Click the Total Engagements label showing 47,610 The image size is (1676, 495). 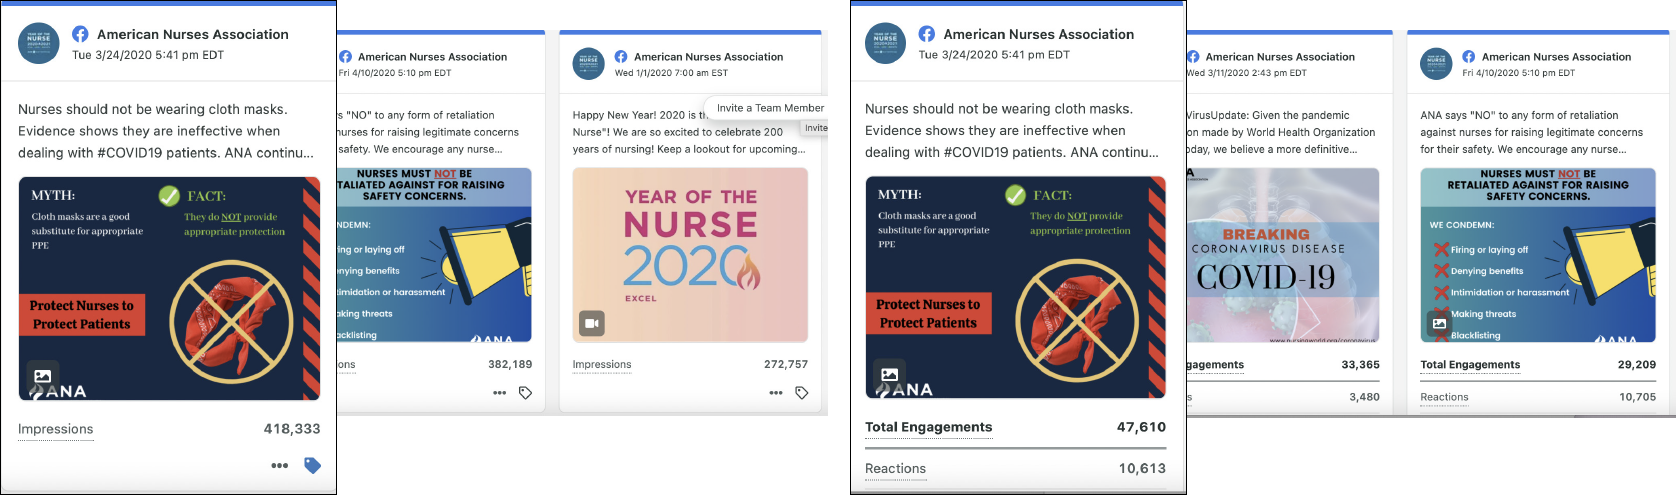click(x=928, y=427)
